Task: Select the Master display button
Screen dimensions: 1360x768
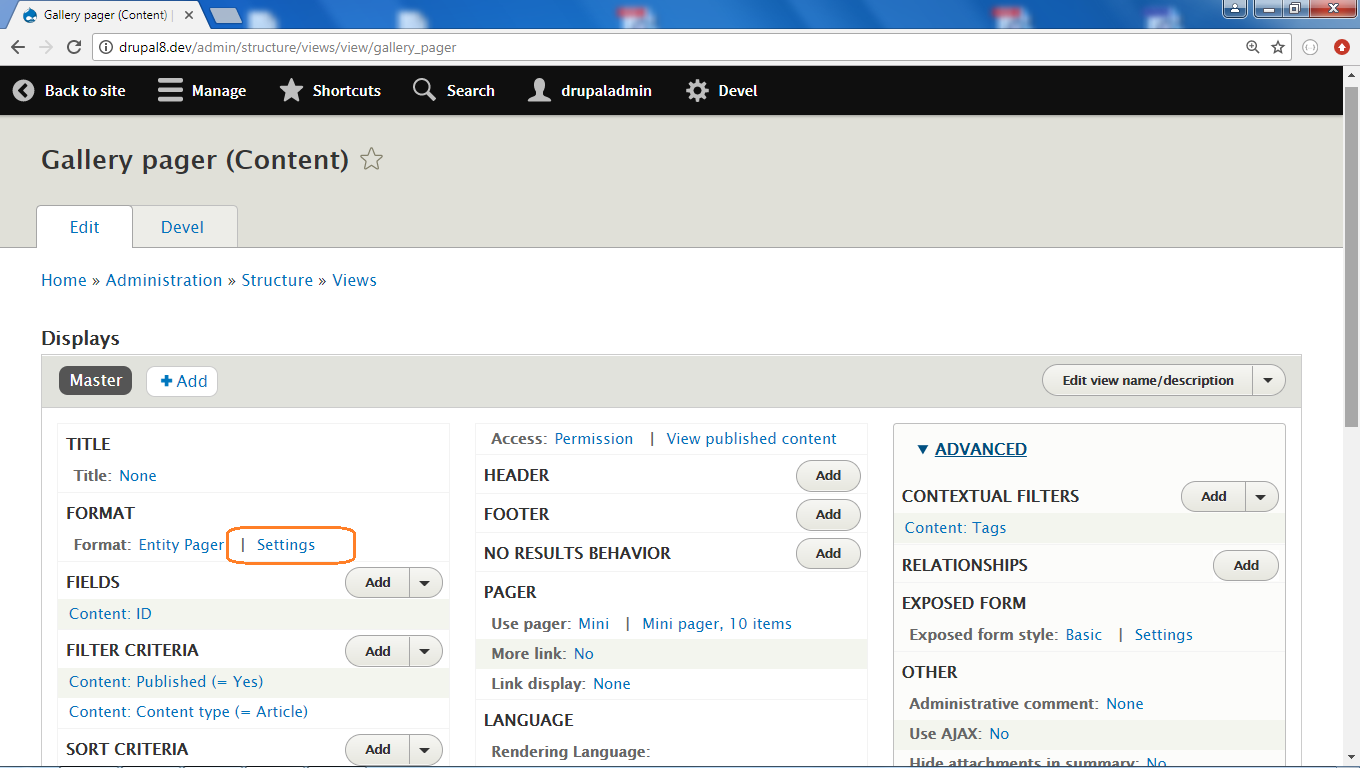Action: 95,380
